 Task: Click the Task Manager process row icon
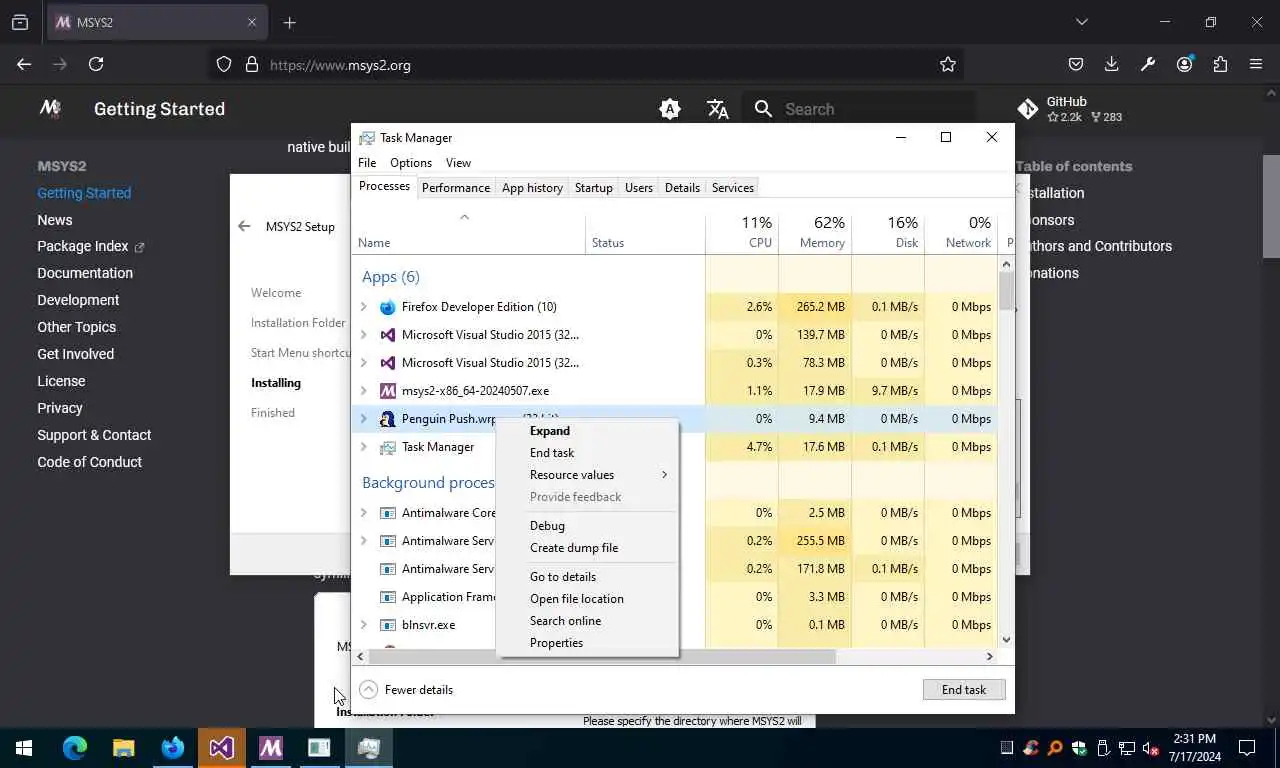tap(388, 447)
